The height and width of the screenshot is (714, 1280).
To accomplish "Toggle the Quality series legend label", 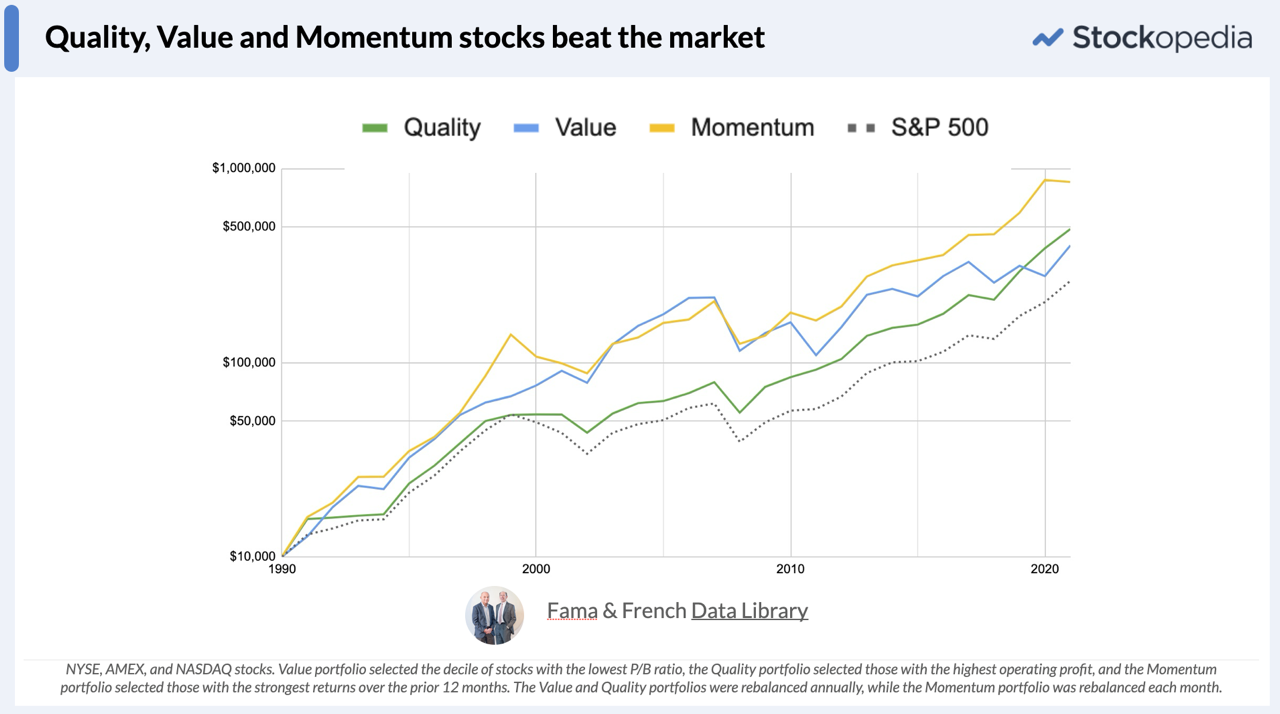I will coord(442,128).
